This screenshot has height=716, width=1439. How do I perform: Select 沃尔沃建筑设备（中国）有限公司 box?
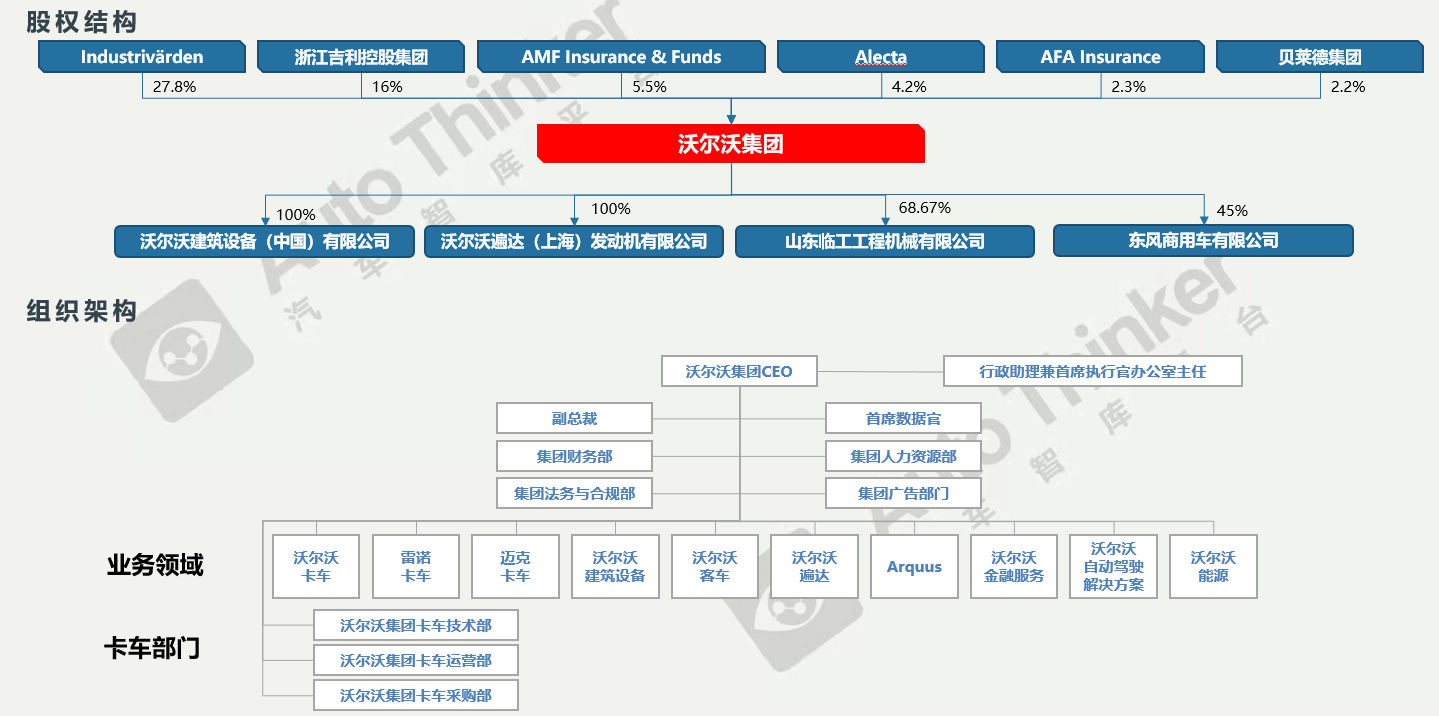click(264, 241)
